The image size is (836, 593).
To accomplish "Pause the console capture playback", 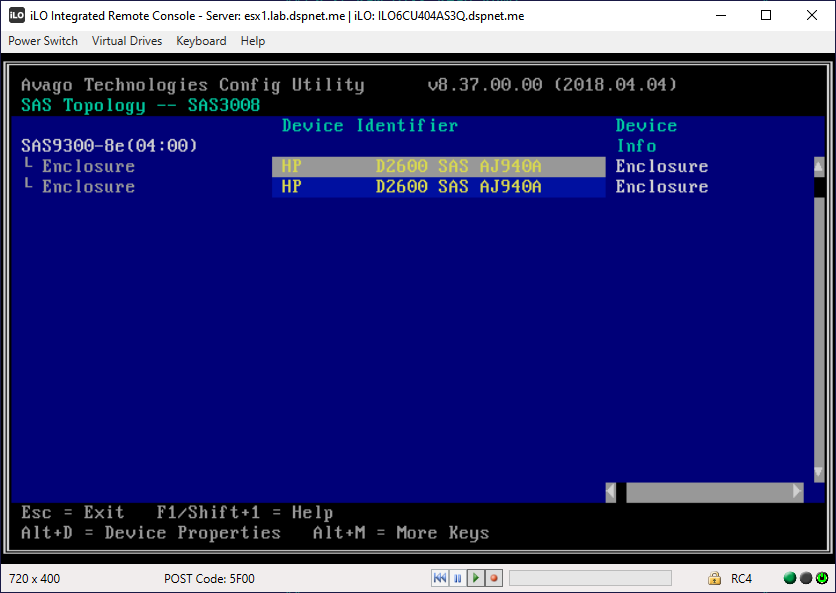I will click(458, 578).
